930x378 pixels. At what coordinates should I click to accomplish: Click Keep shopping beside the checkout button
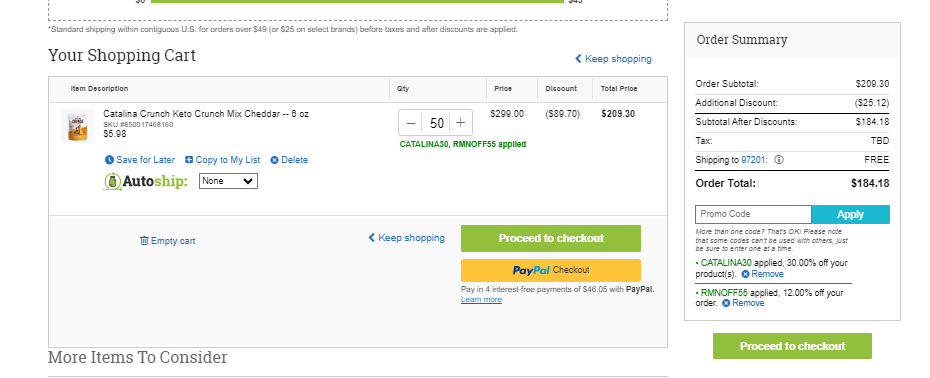[407, 238]
